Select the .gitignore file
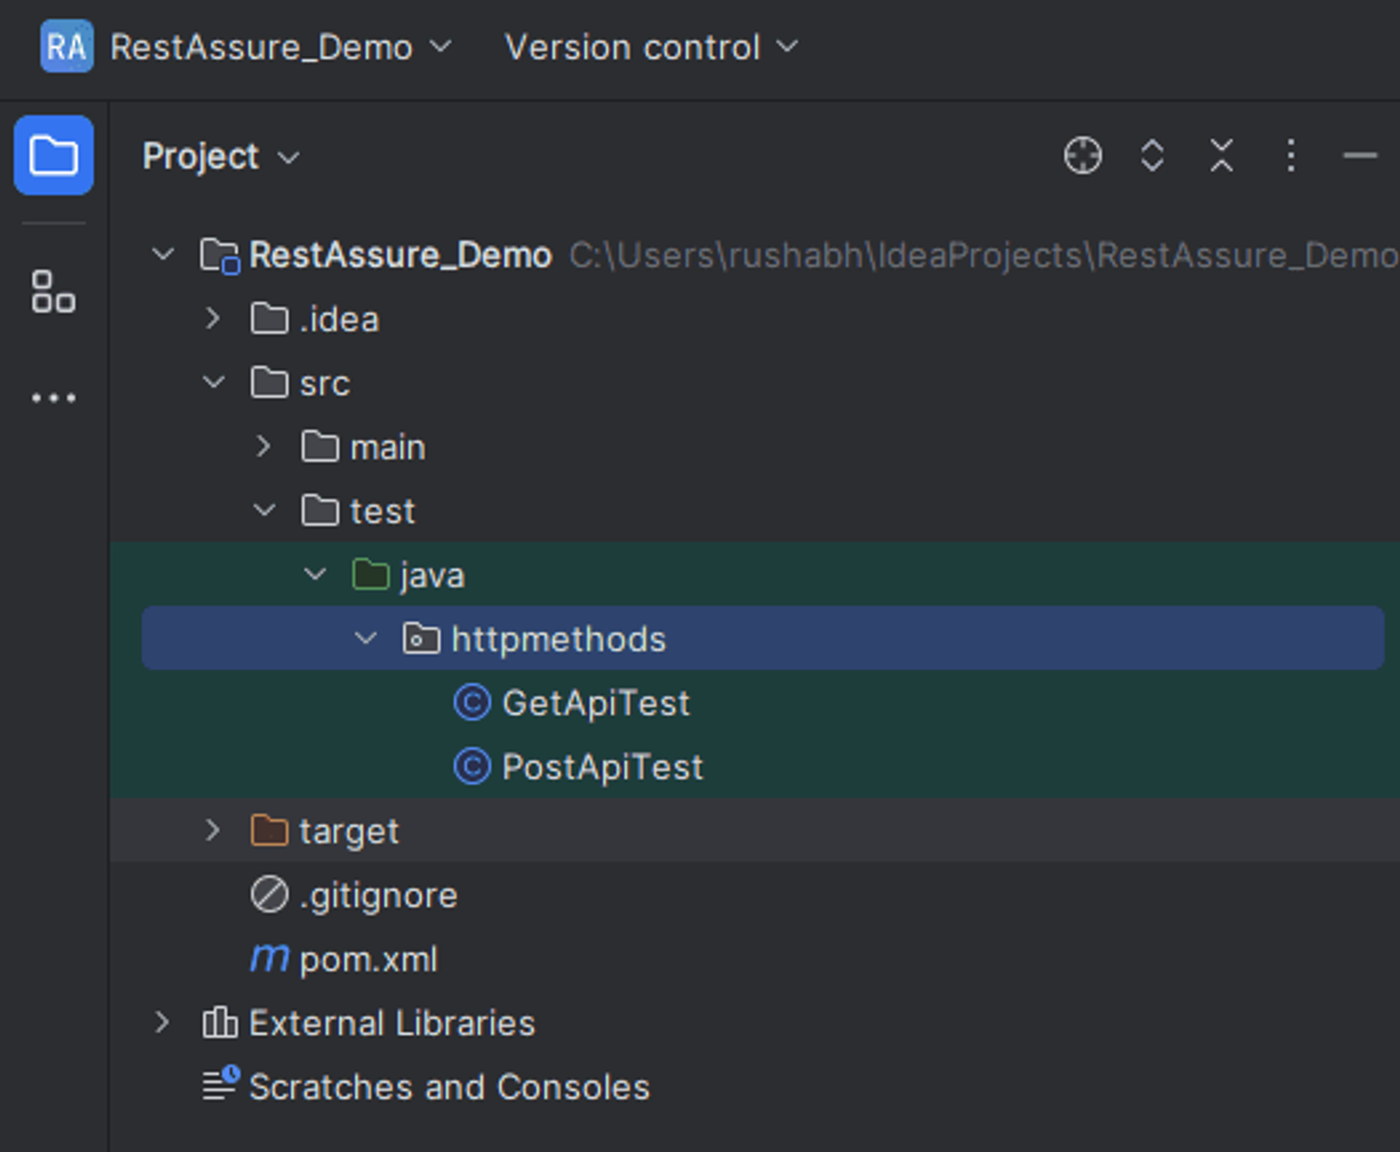 click(379, 896)
